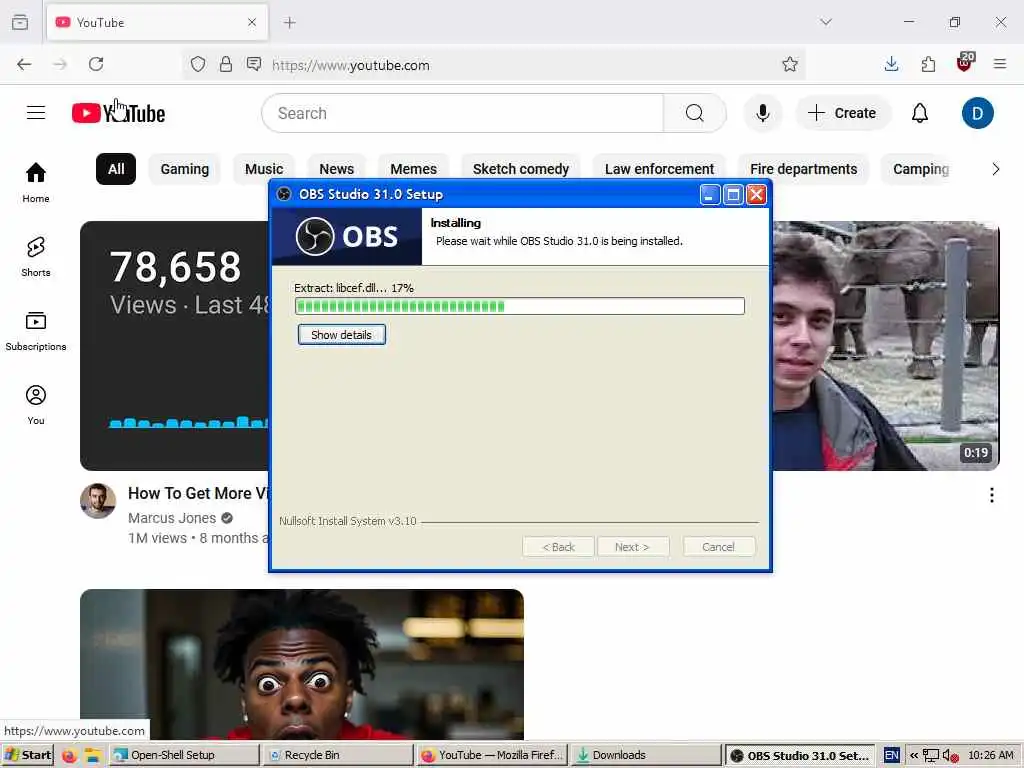Viewport: 1024px width, 768px height.
Task: Open YouTube notifications bell
Action: click(920, 113)
